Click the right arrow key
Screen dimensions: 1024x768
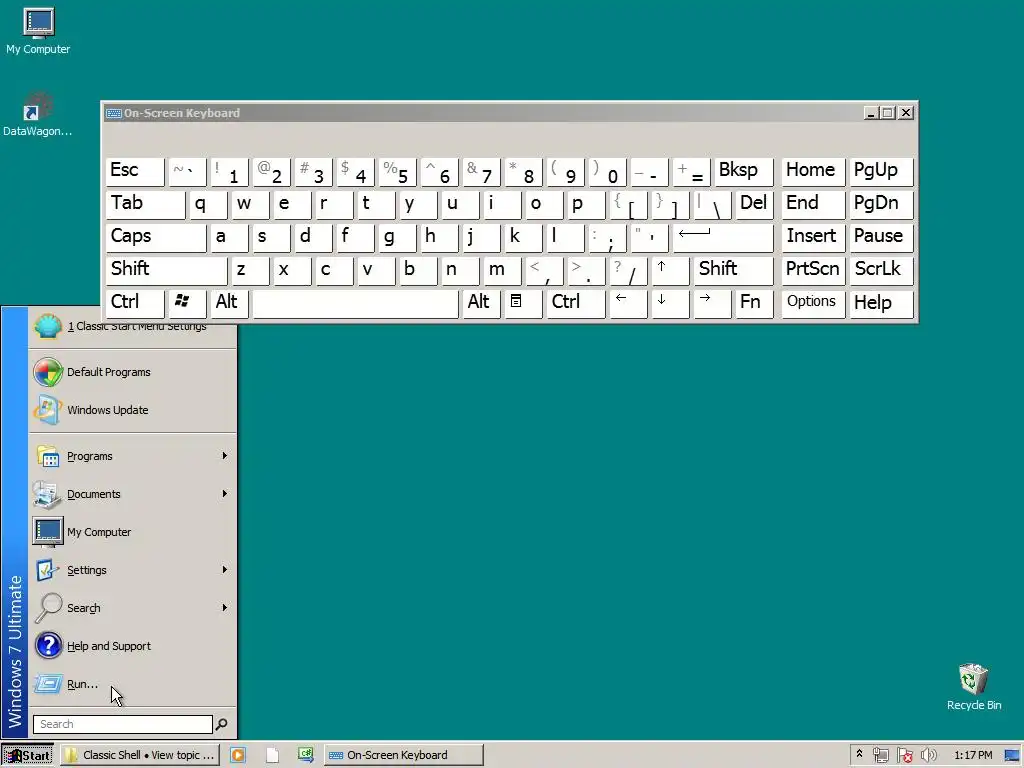click(712, 303)
